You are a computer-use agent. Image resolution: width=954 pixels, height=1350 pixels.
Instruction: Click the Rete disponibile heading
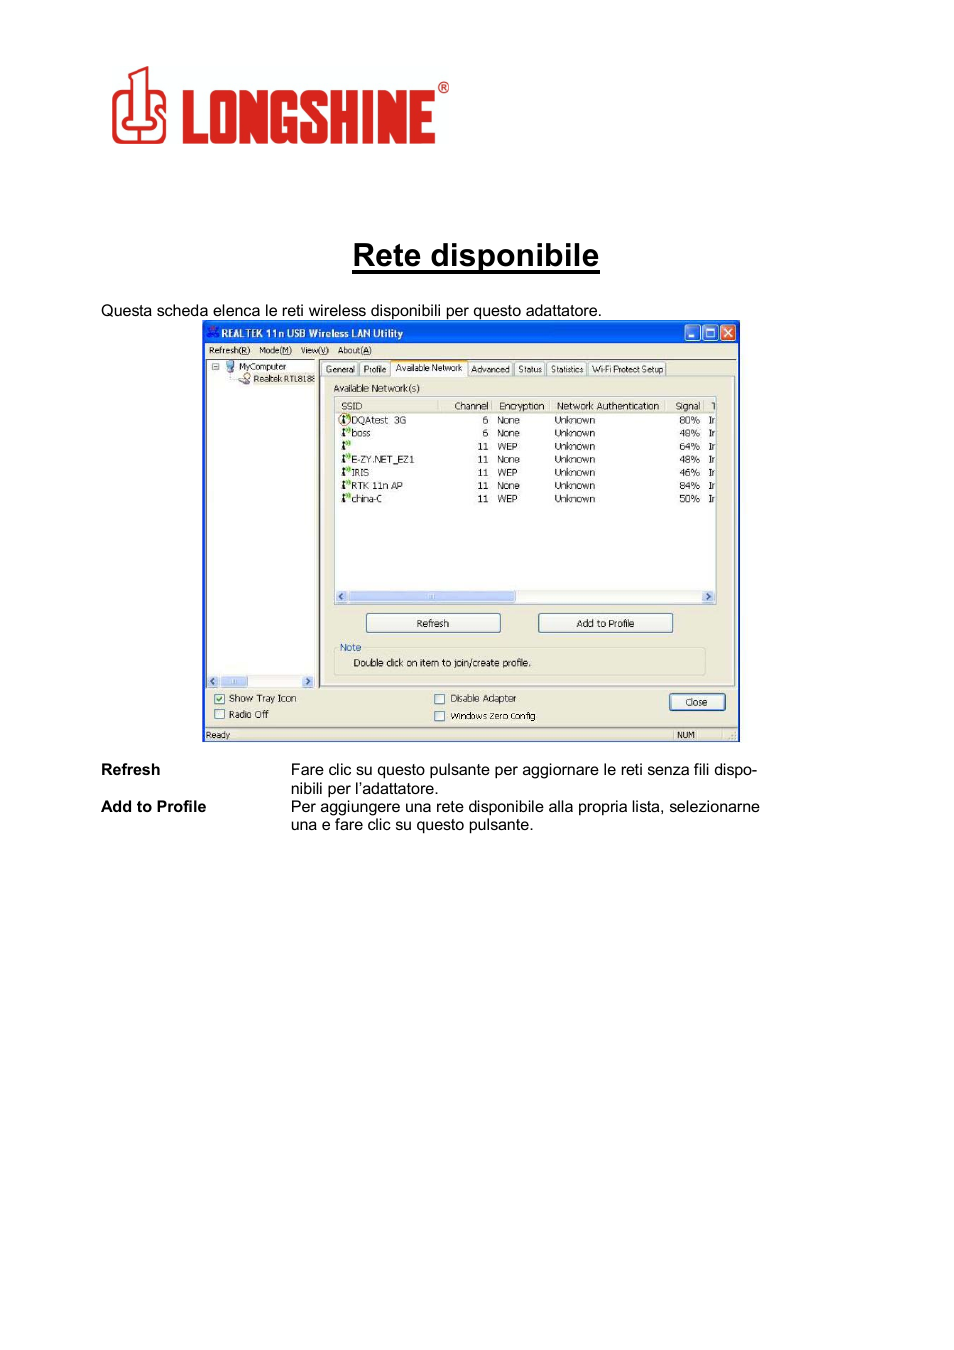476,256
